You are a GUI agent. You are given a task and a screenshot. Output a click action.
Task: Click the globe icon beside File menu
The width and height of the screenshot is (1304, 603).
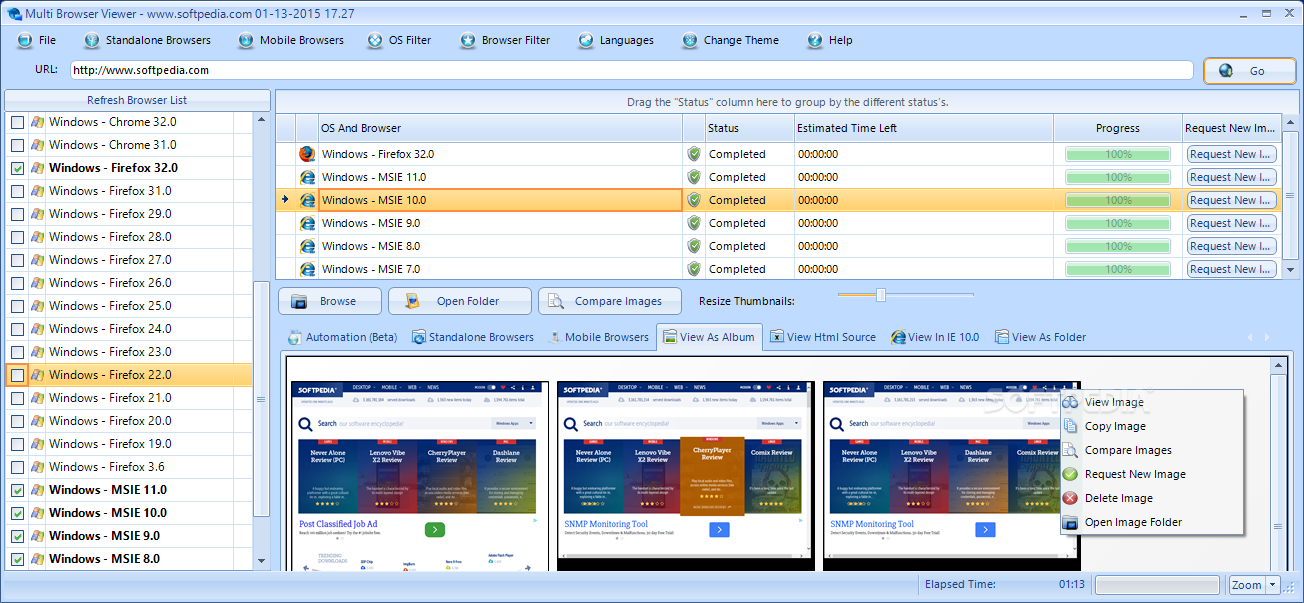click(25, 41)
